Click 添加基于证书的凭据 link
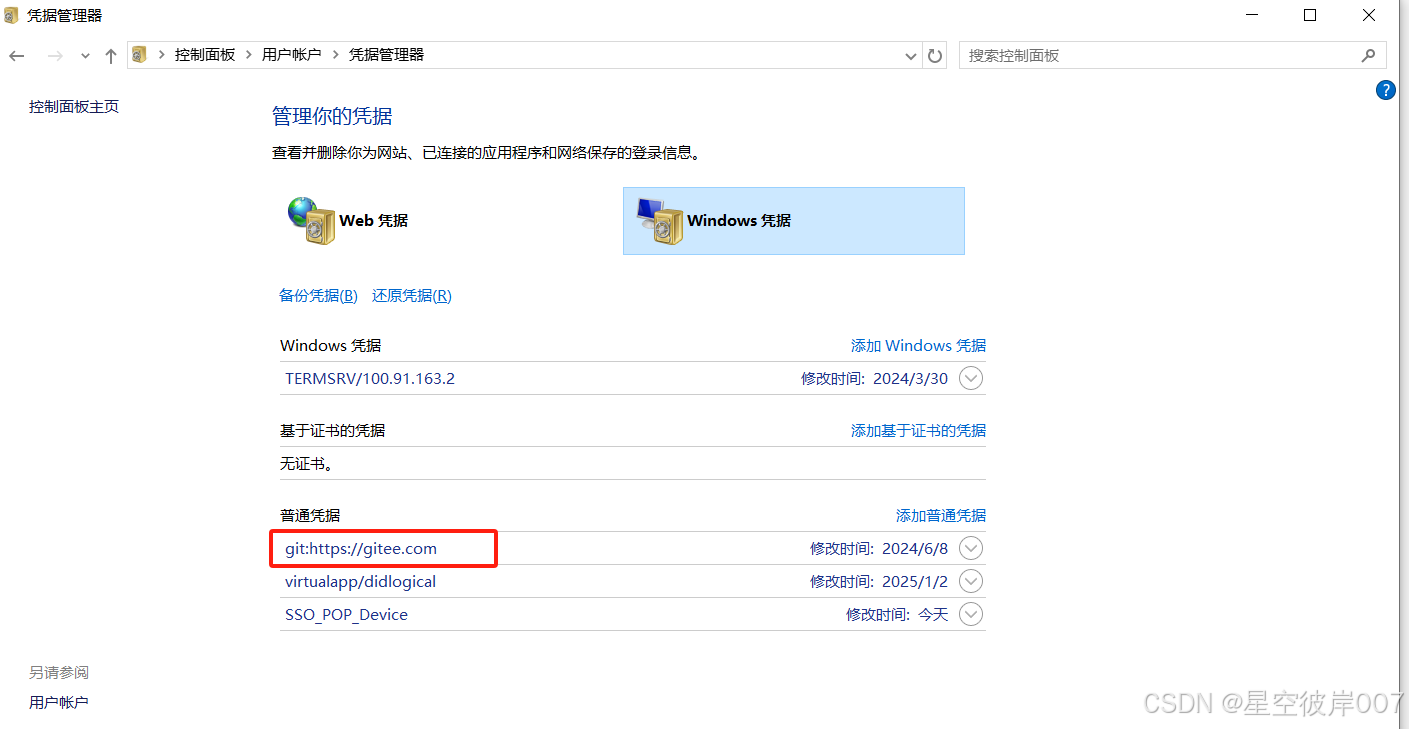This screenshot has width=1409, height=729. point(918,431)
